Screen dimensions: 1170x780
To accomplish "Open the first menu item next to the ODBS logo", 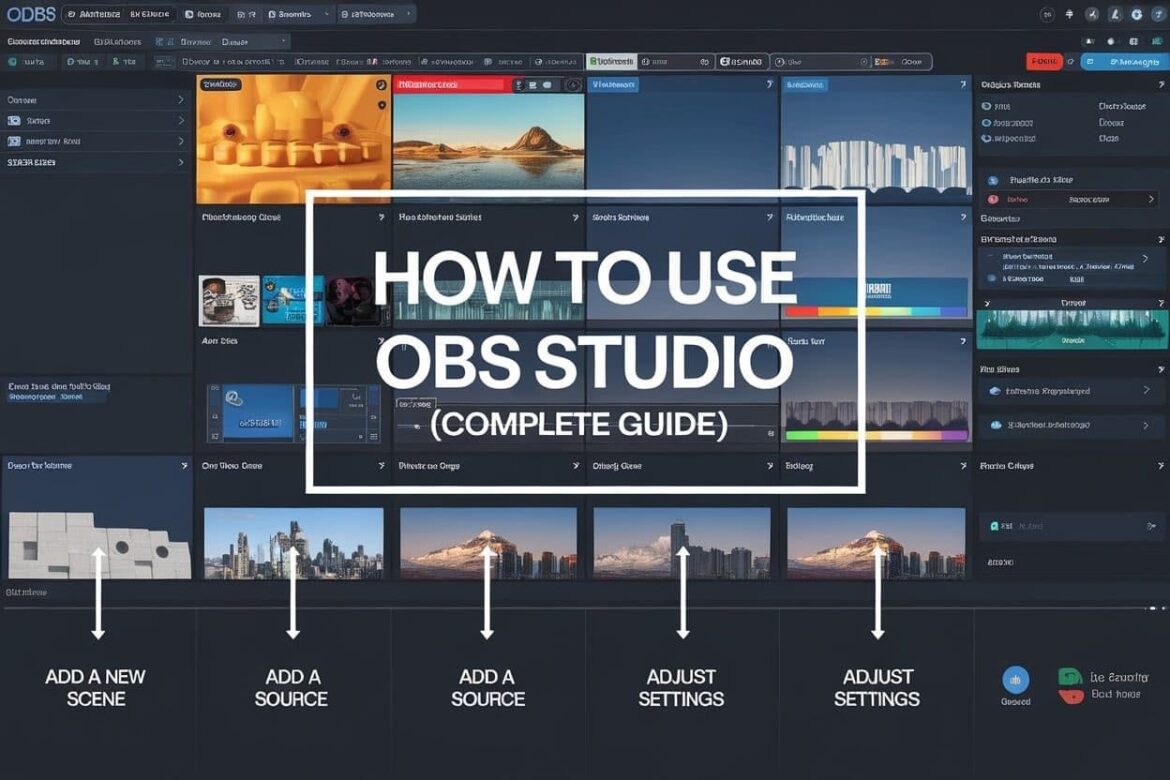I will tap(97, 14).
